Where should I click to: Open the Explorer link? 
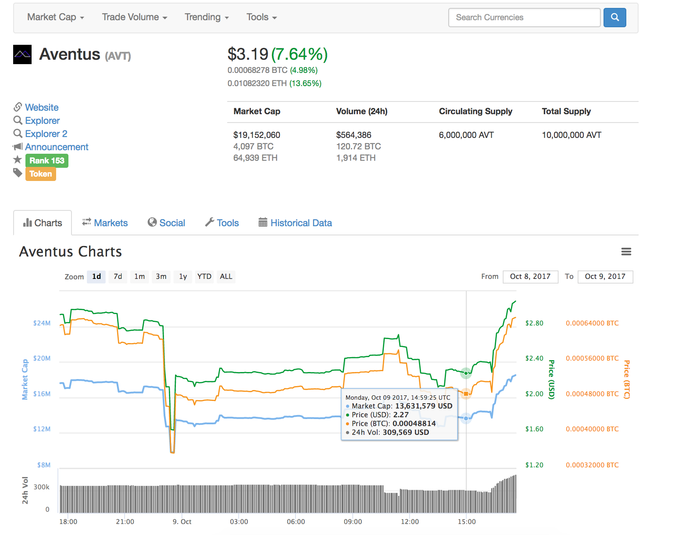click(42, 121)
